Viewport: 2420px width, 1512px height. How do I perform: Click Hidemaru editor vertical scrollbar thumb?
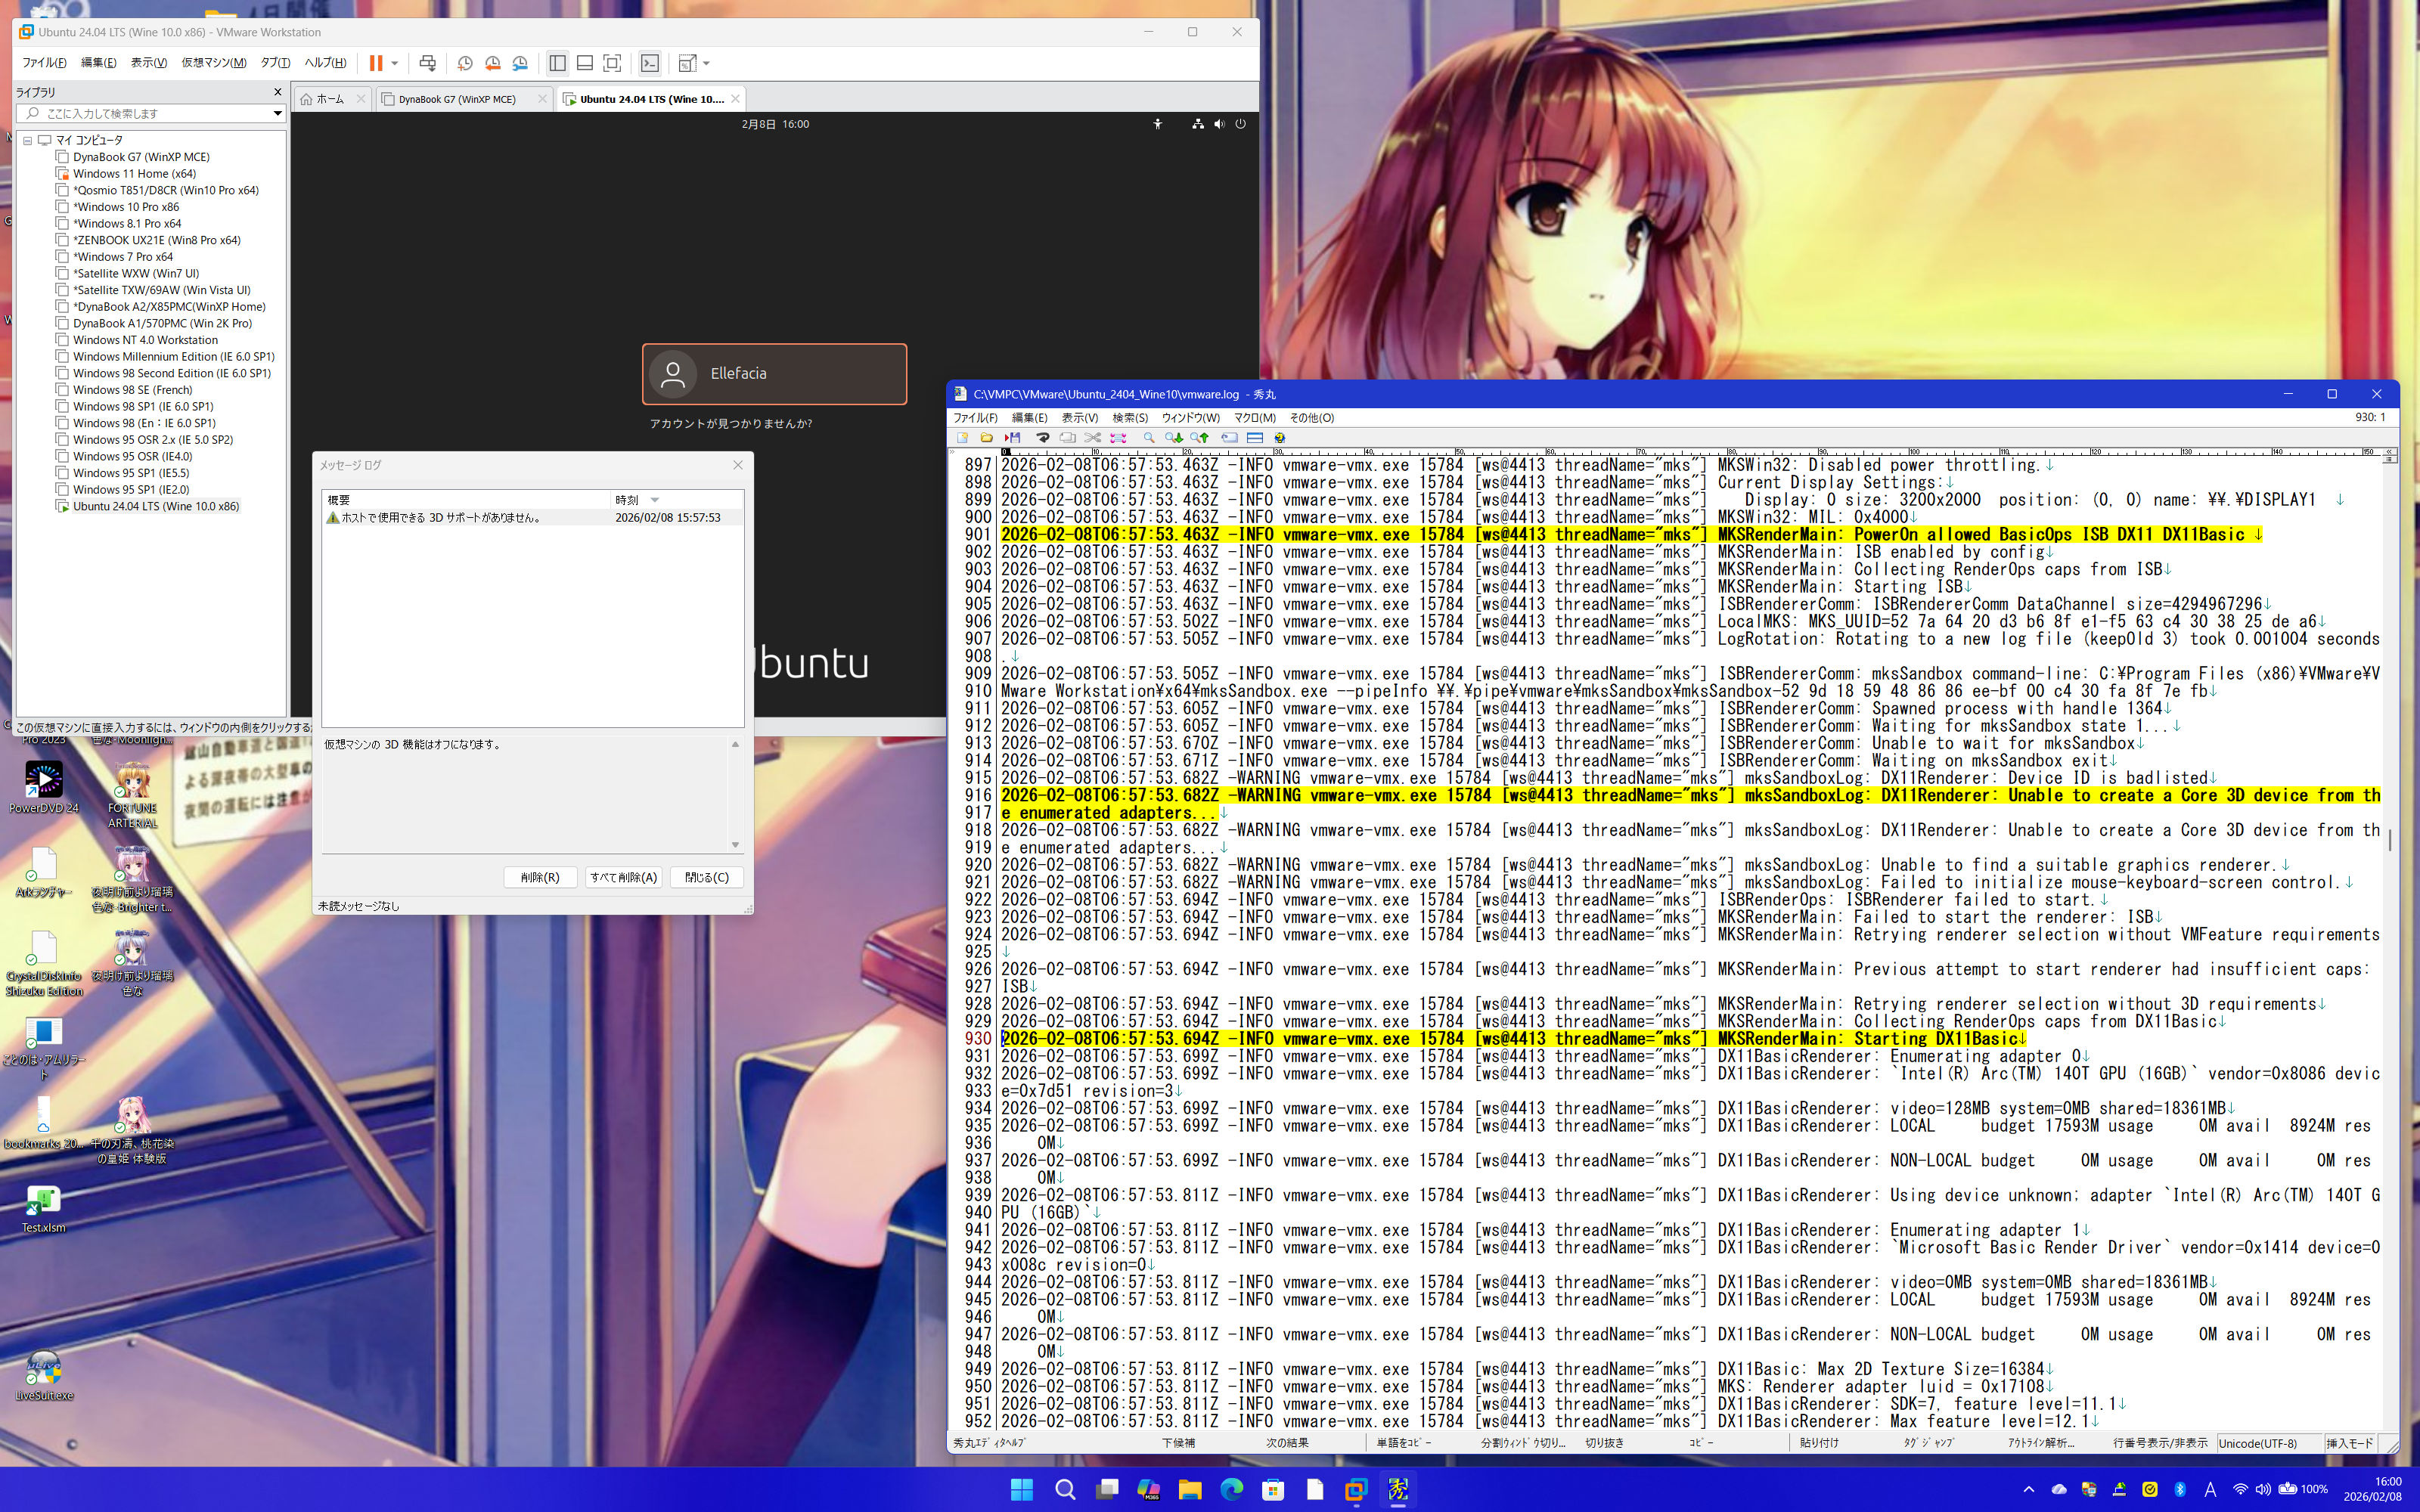point(2389,840)
